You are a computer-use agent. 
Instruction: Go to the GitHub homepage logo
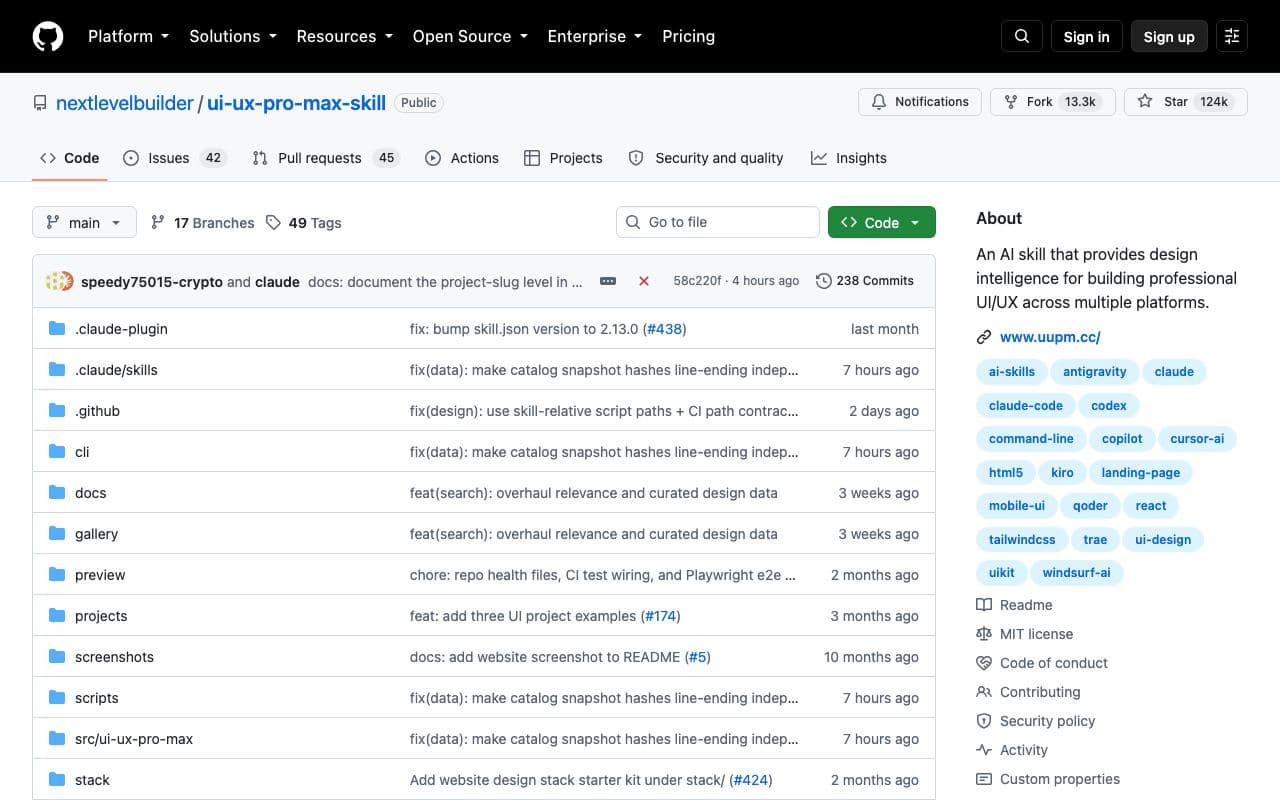(x=48, y=36)
